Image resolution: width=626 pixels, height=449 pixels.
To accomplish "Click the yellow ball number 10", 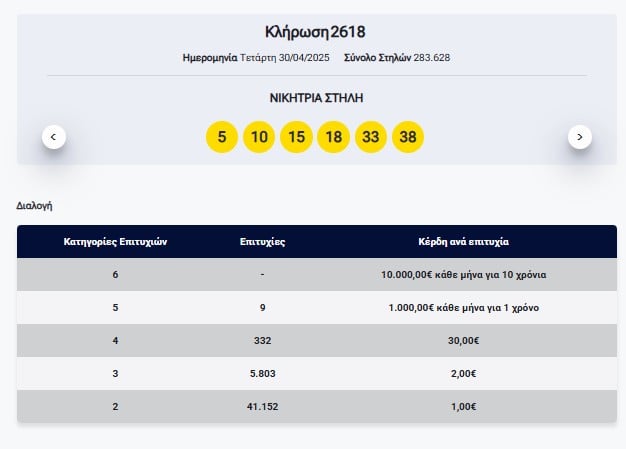I will (x=259, y=137).
